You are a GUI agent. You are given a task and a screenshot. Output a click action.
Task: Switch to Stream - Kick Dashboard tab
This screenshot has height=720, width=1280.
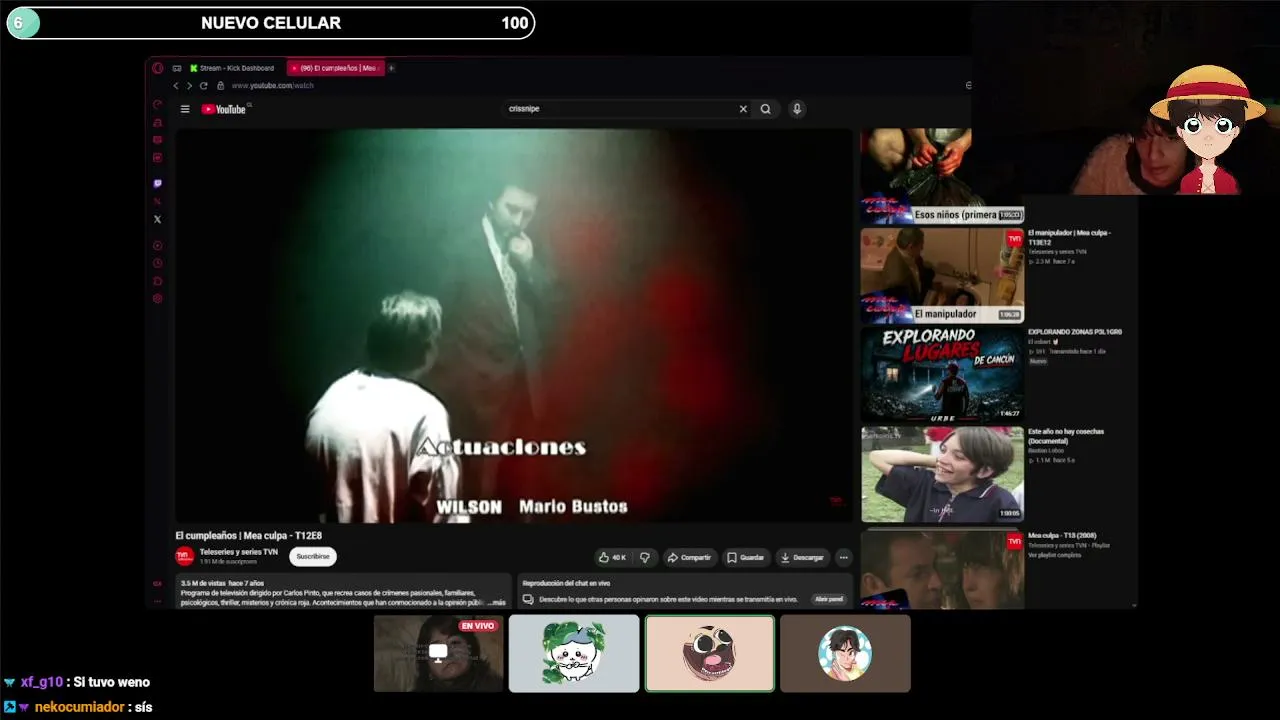[x=235, y=68]
